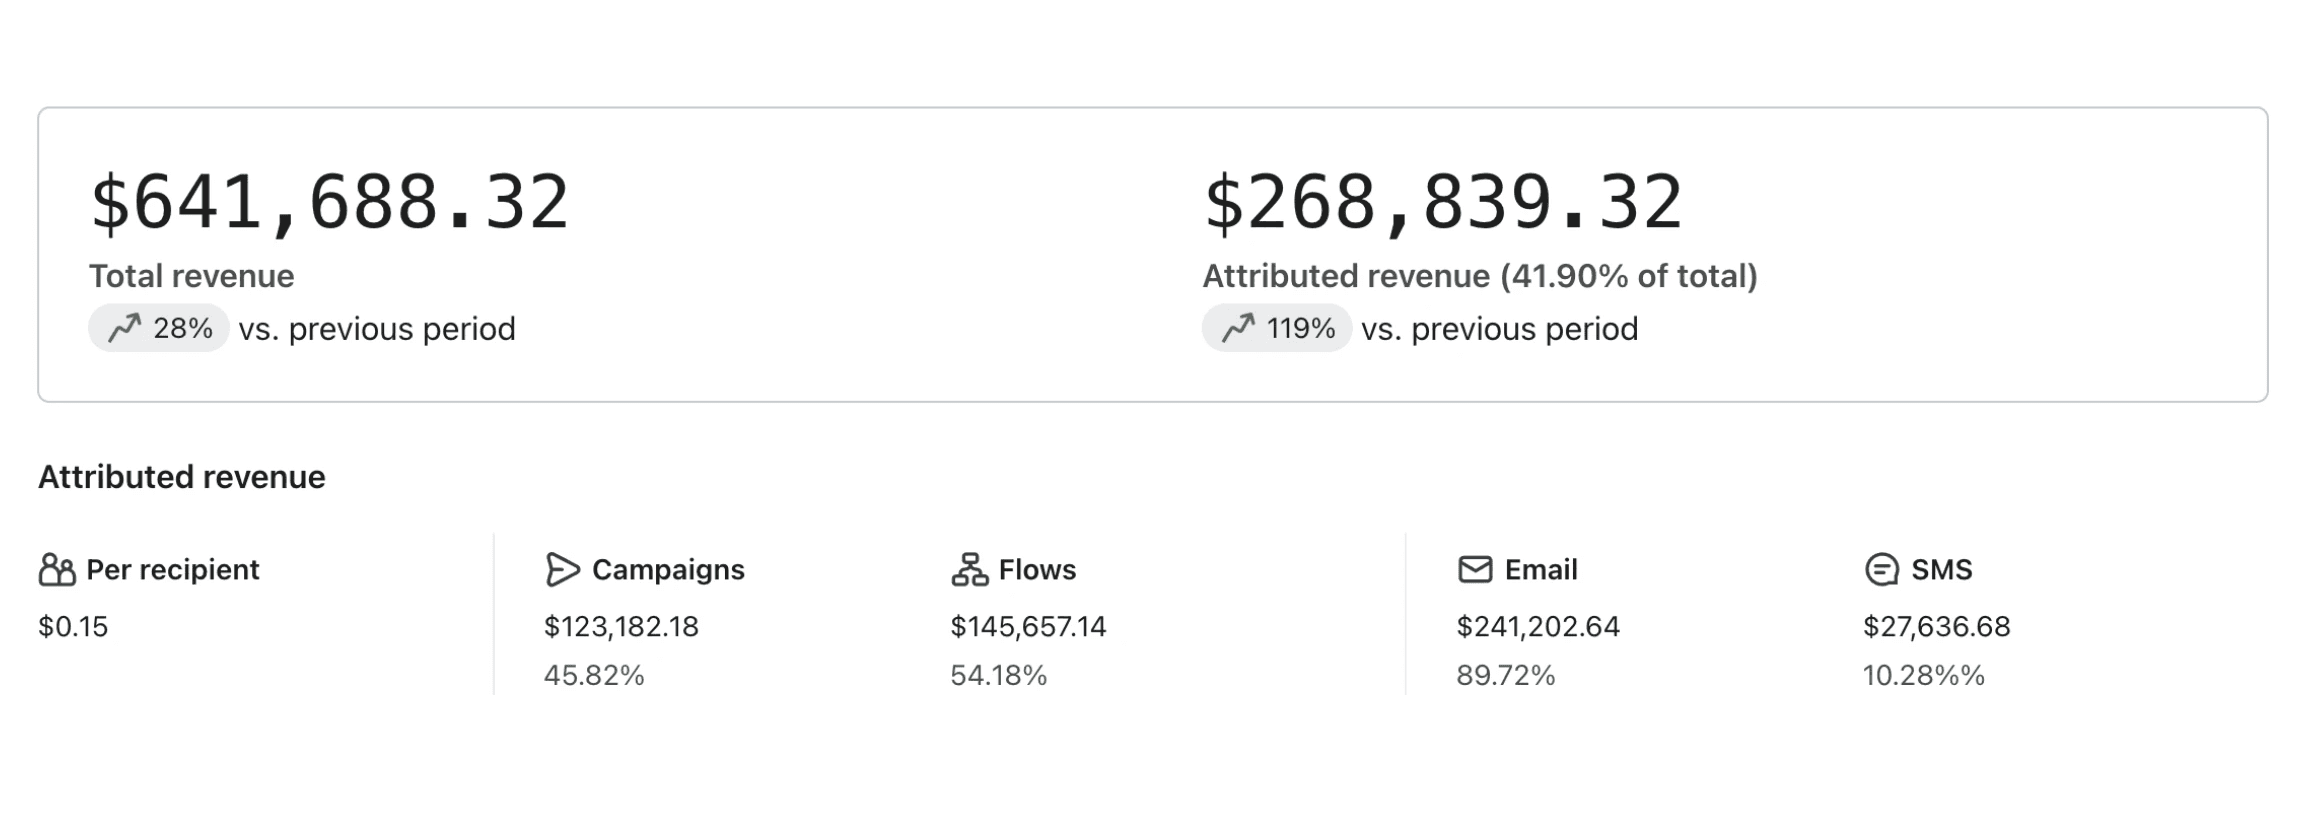Click the 10.28%% SMS percentage
This screenshot has height=814, width=2304.
pyautogui.click(x=1923, y=676)
